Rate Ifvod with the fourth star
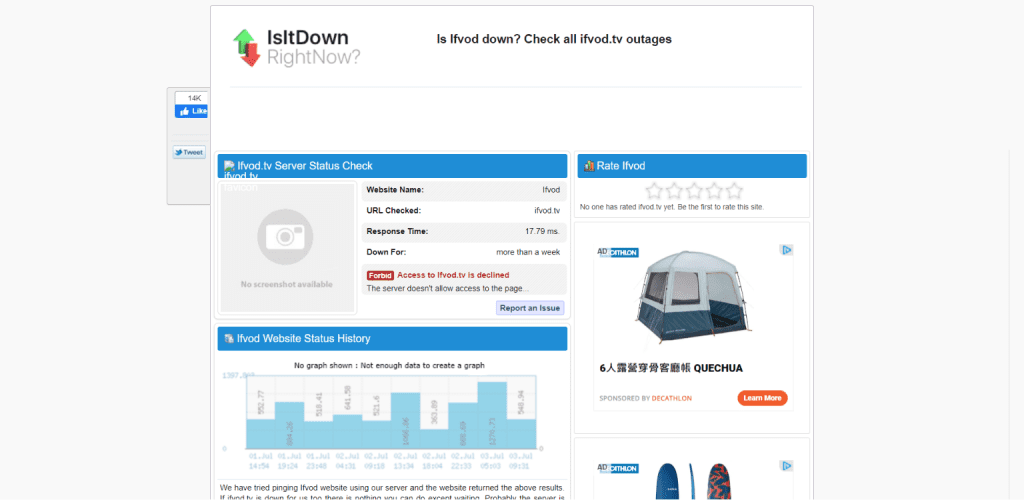Screen dimensions: 1024x500 pyautogui.click(x=714, y=191)
